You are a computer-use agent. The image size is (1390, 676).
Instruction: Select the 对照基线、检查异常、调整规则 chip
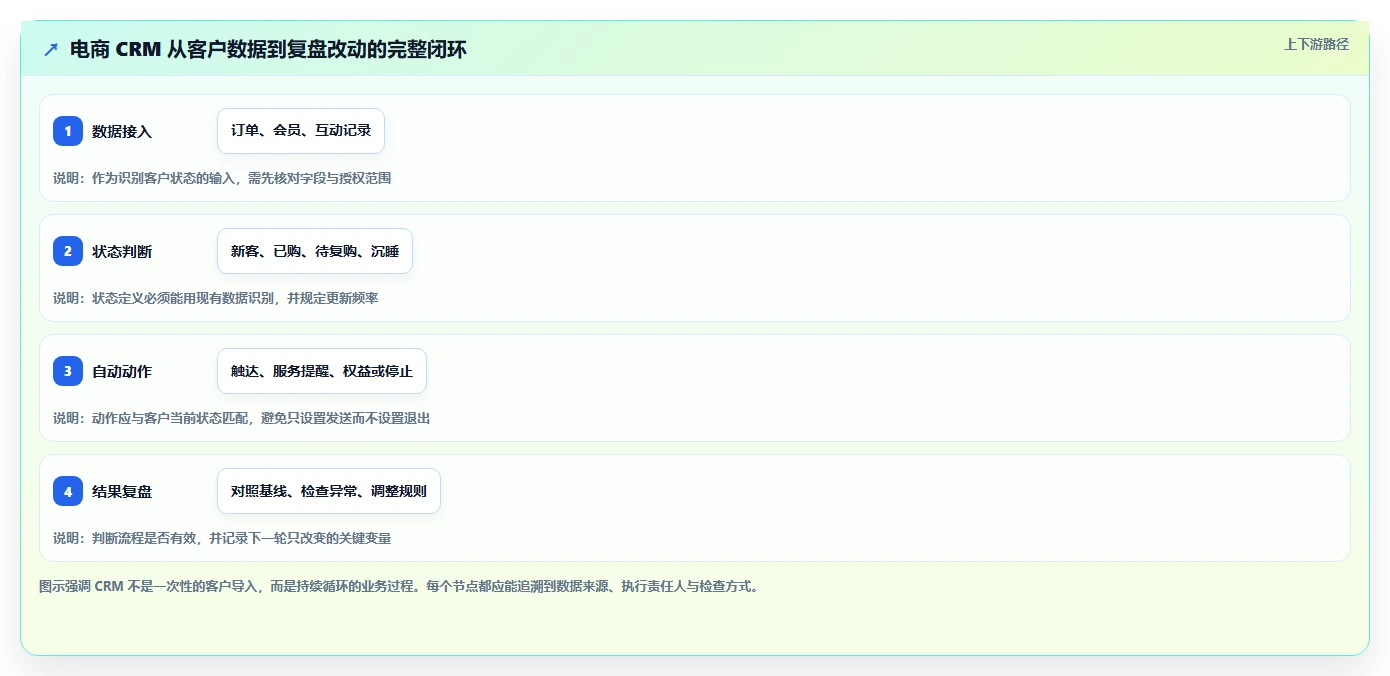pos(329,491)
